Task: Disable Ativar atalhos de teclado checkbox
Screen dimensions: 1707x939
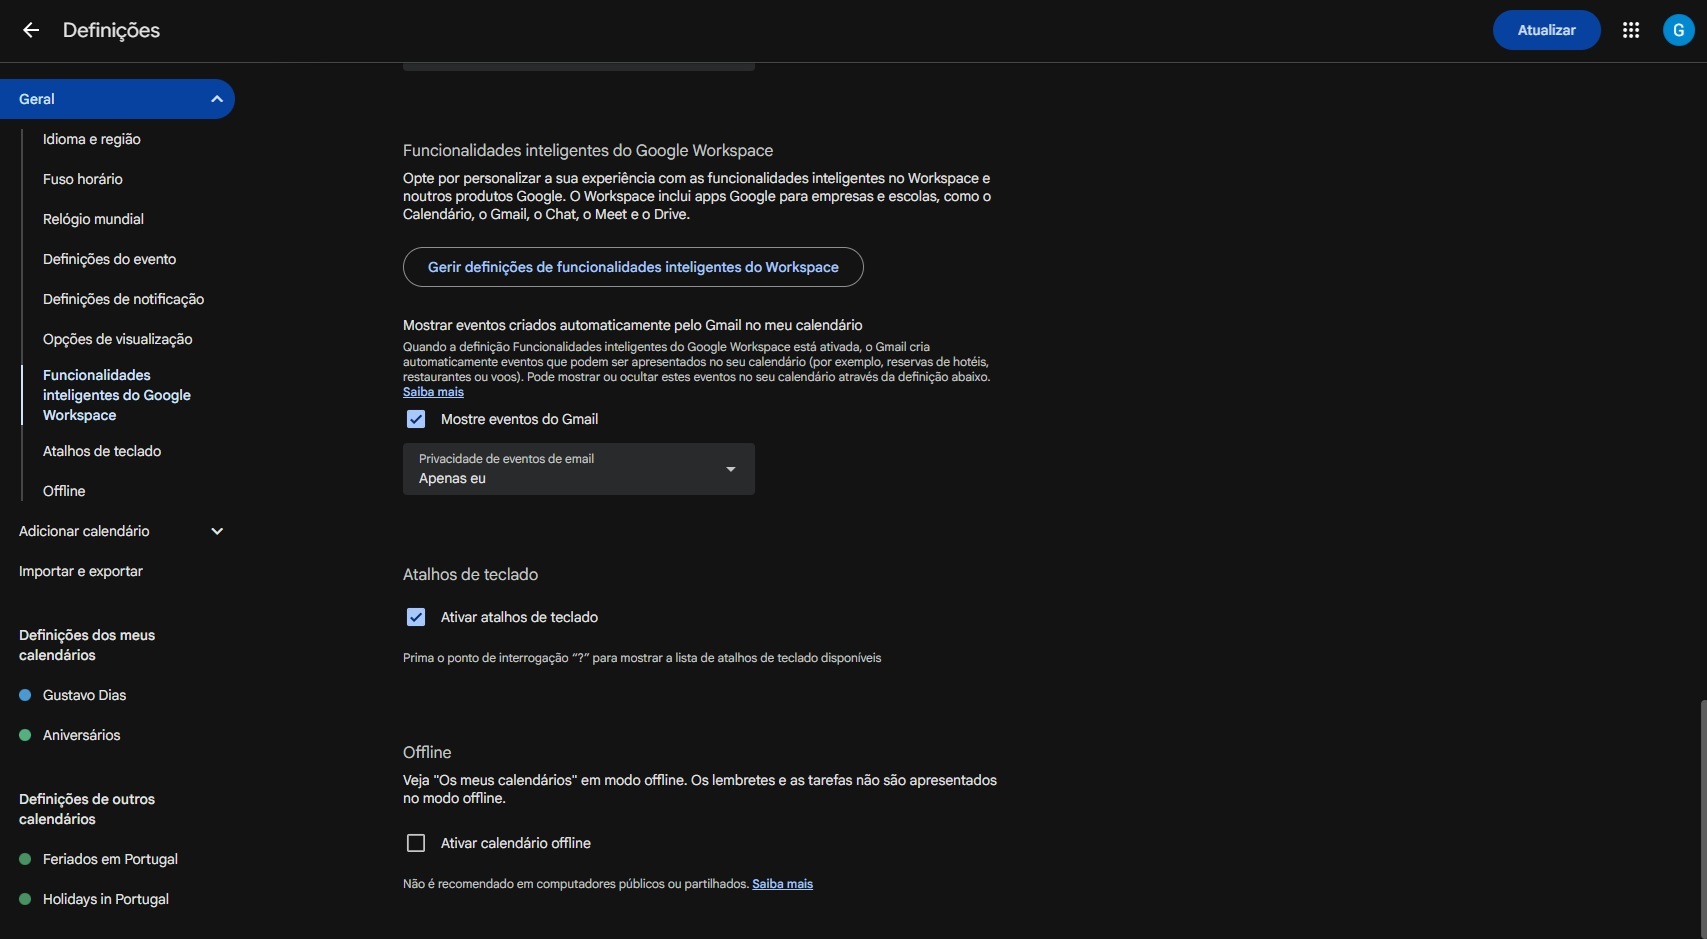Action: click(416, 617)
